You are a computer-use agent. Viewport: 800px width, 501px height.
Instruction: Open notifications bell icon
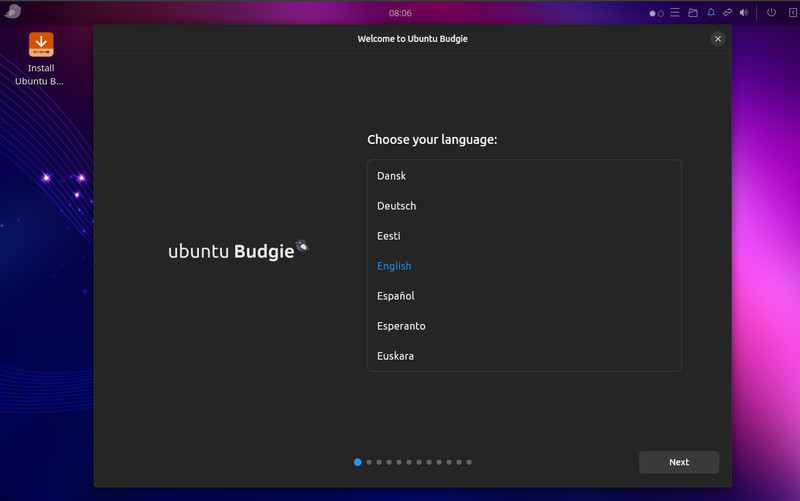tap(711, 13)
